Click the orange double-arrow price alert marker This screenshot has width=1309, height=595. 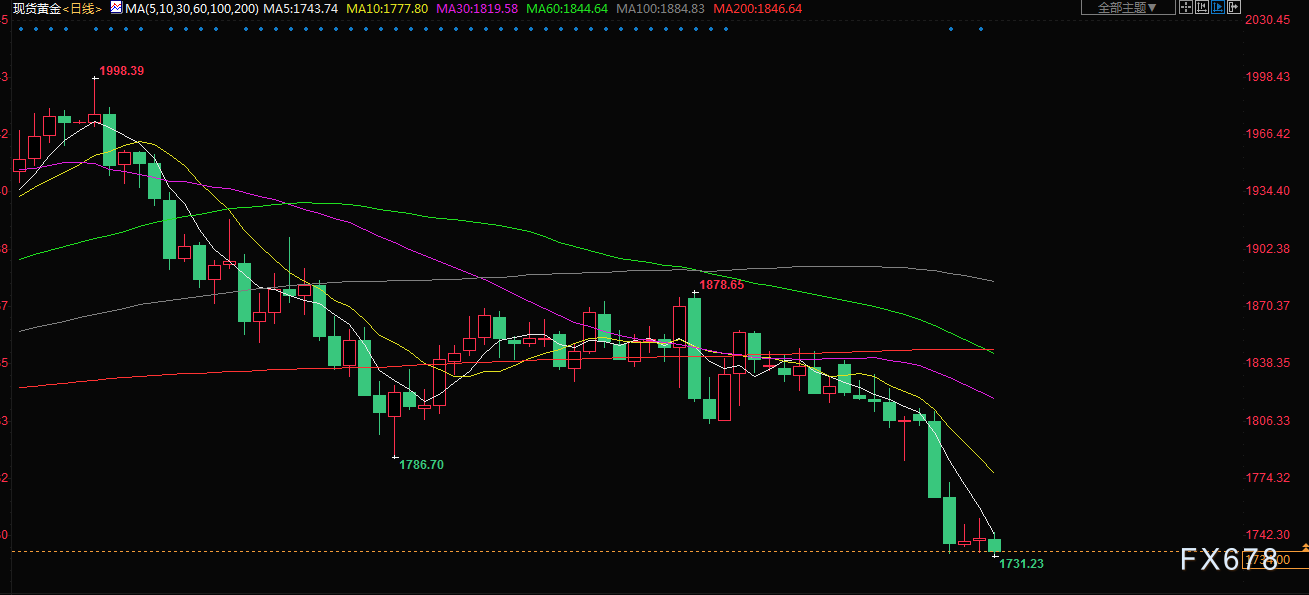(1304, 549)
